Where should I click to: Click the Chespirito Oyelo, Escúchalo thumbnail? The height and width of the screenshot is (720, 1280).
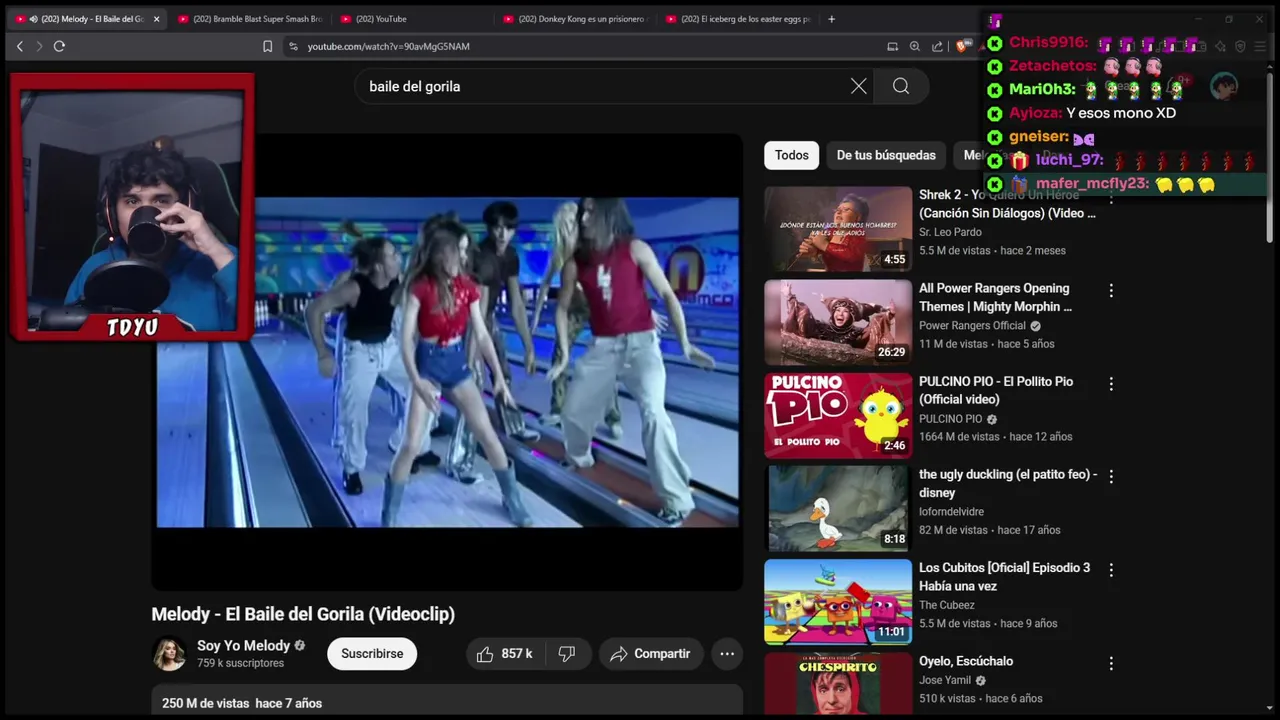click(x=838, y=684)
